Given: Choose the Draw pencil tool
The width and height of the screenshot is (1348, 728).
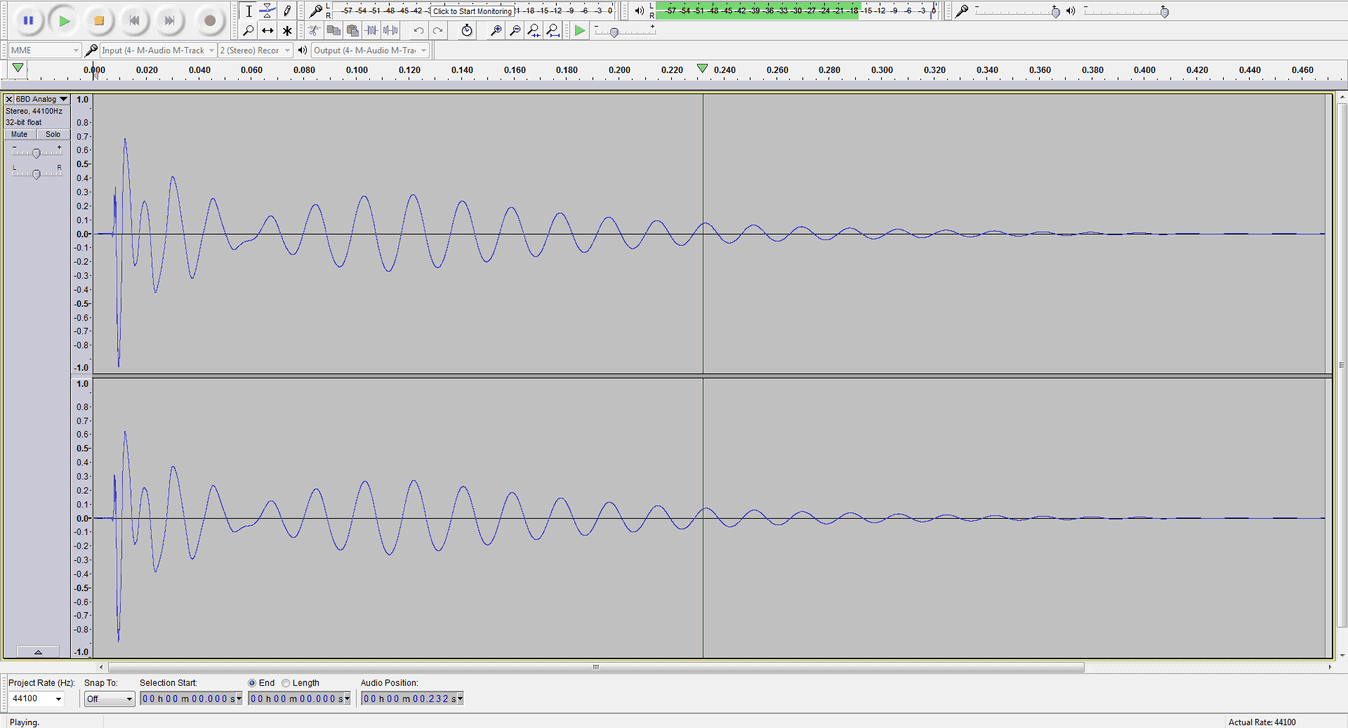Looking at the screenshot, I should coord(287,11).
